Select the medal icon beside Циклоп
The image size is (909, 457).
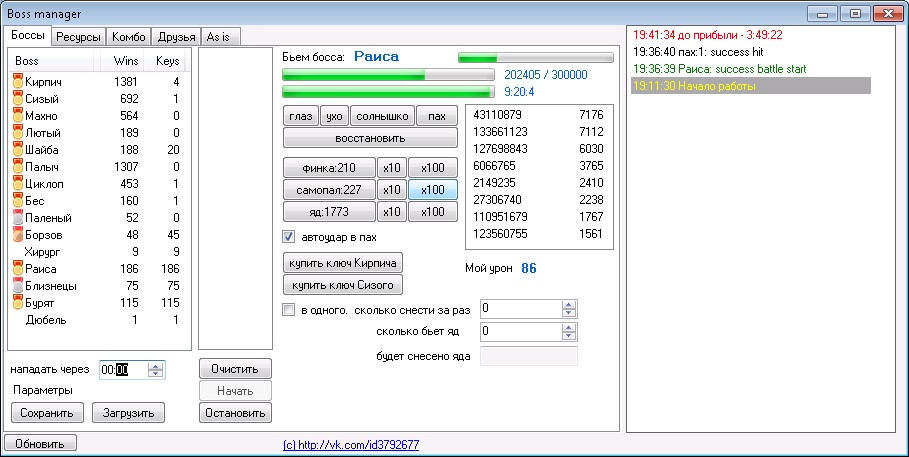(x=17, y=184)
